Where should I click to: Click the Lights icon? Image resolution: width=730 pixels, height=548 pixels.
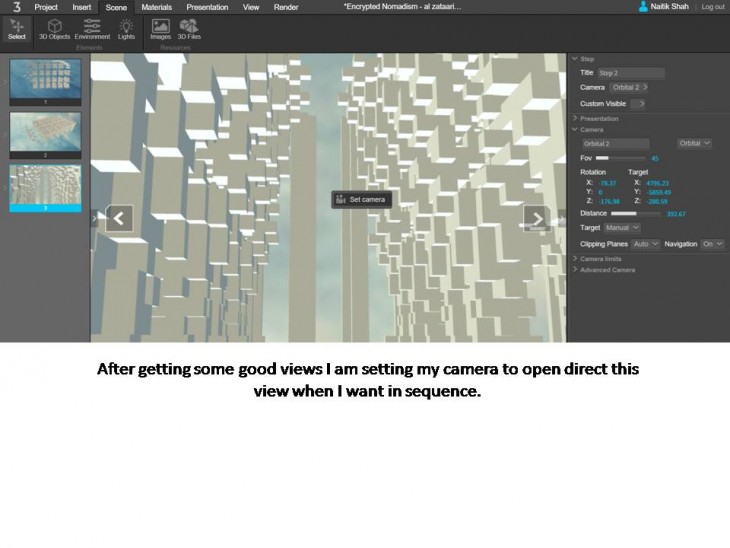(x=126, y=29)
